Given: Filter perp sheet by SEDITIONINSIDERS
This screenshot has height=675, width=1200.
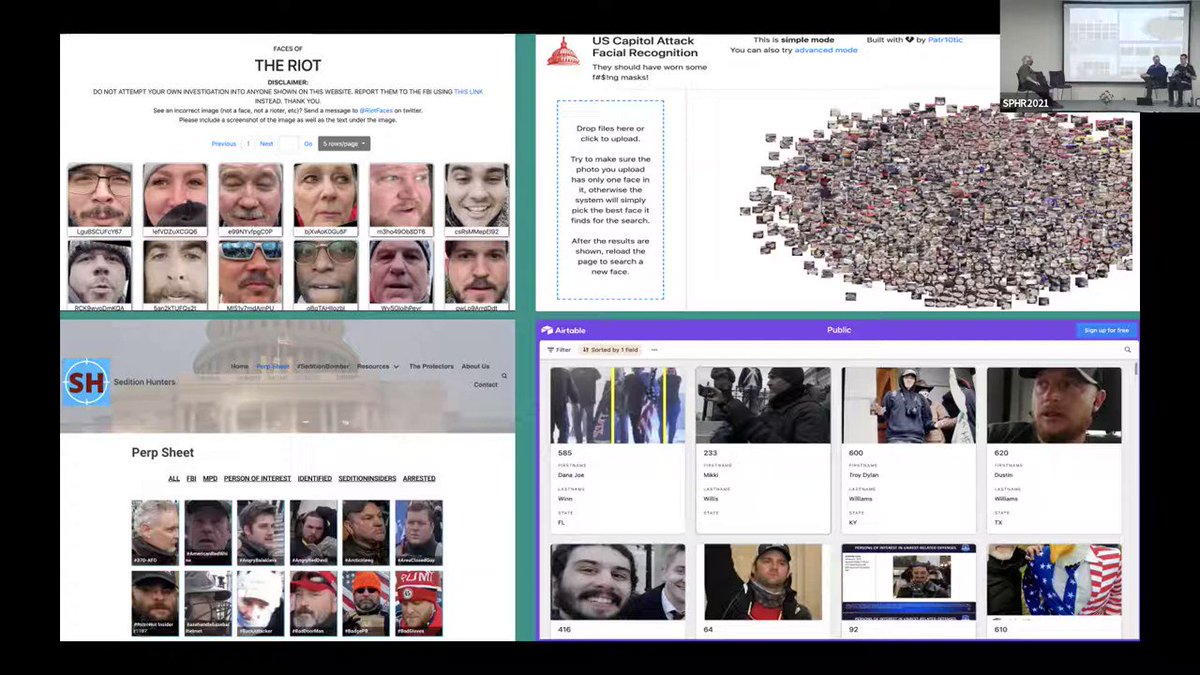Looking at the screenshot, I should [x=367, y=479].
